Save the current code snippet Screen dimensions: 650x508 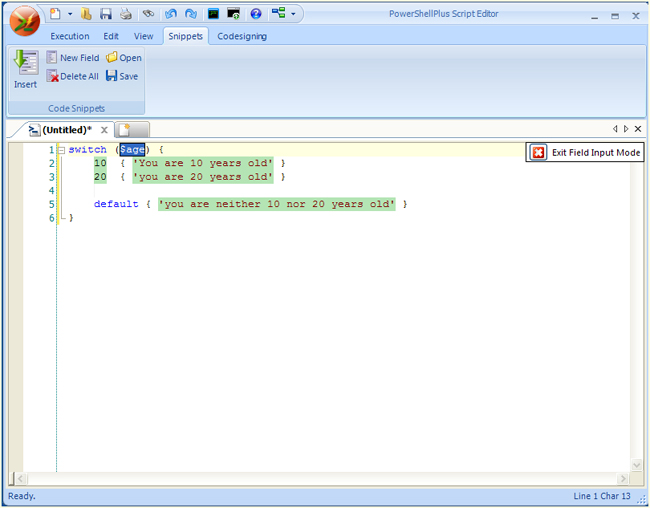tap(122, 76)
